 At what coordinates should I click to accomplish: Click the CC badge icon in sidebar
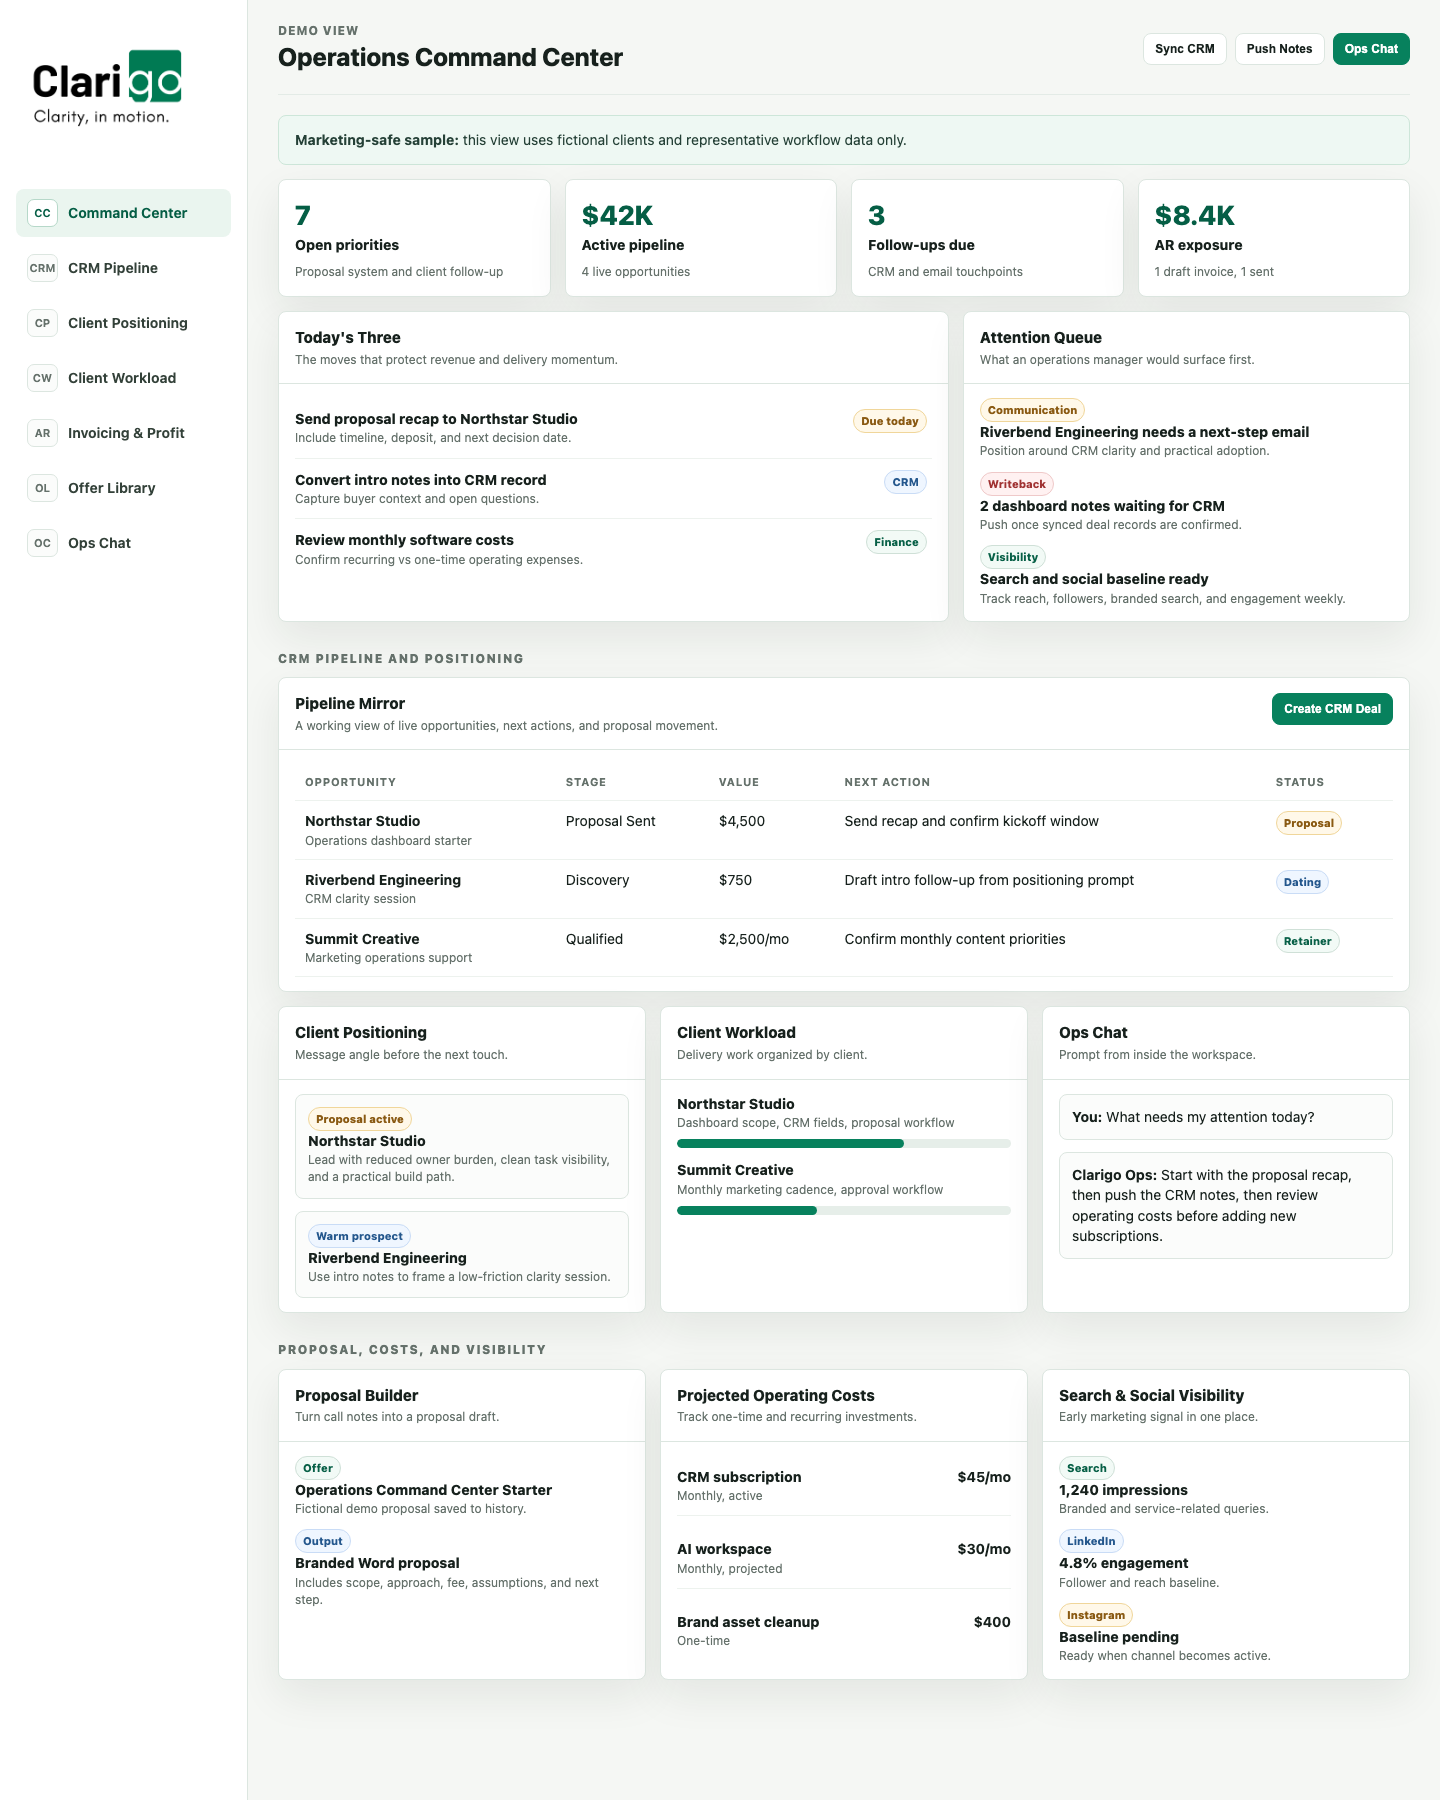42,213
